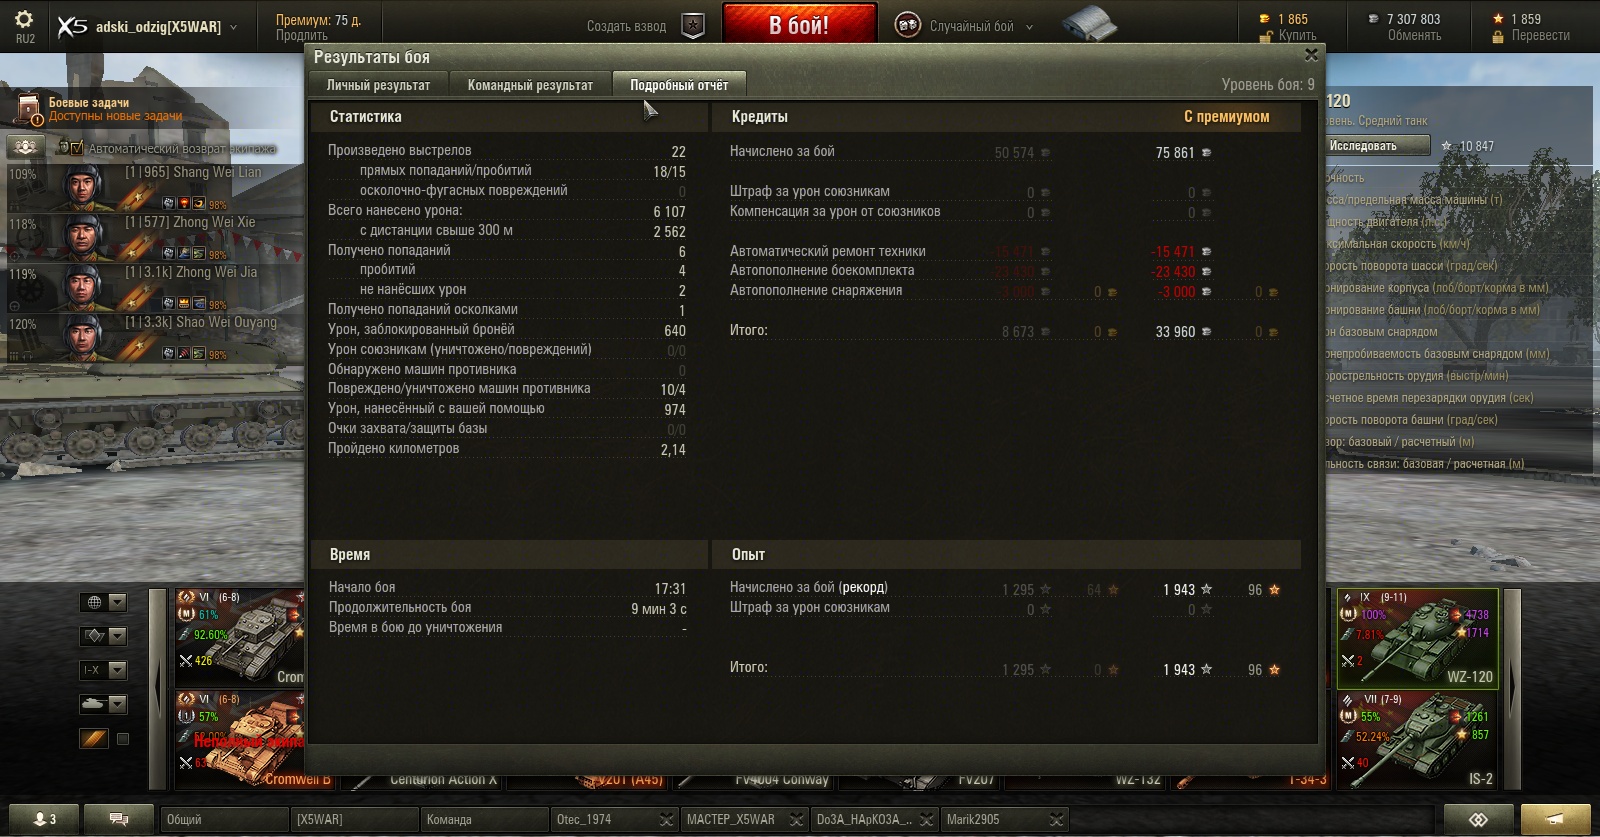
Task: Expand the nation filter globe dropdown
Action: coord(104,602)
